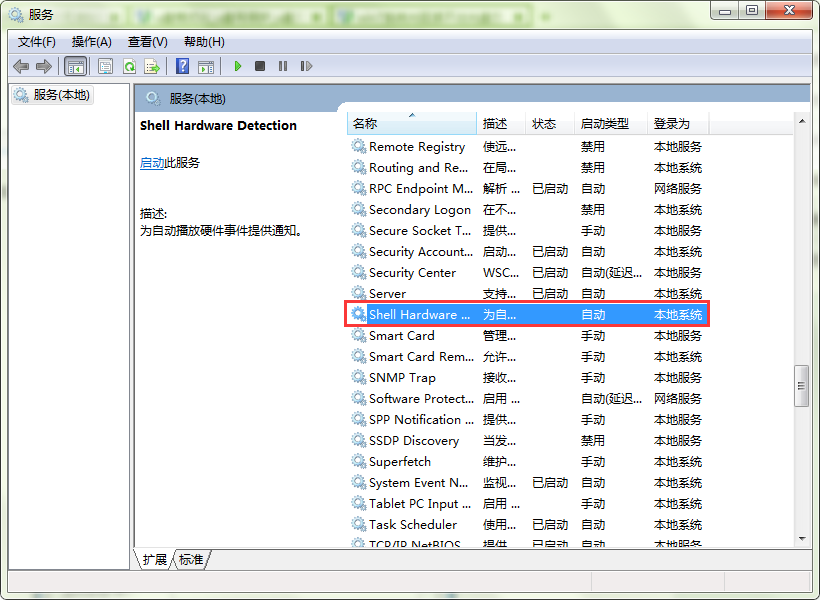The width and height of the screenshot is (820, 600).
Task: Click the 启动 link to start service
Action: 151,163
